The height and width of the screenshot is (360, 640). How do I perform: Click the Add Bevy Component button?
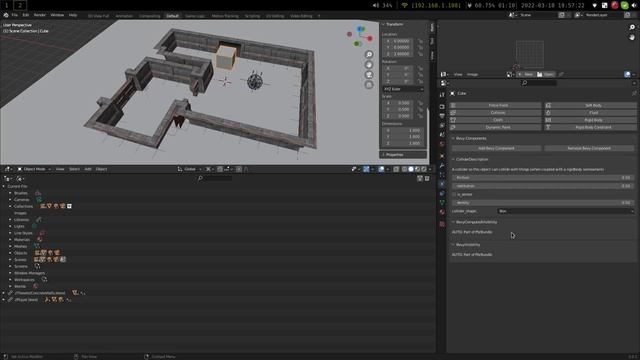tap(496, 148)
